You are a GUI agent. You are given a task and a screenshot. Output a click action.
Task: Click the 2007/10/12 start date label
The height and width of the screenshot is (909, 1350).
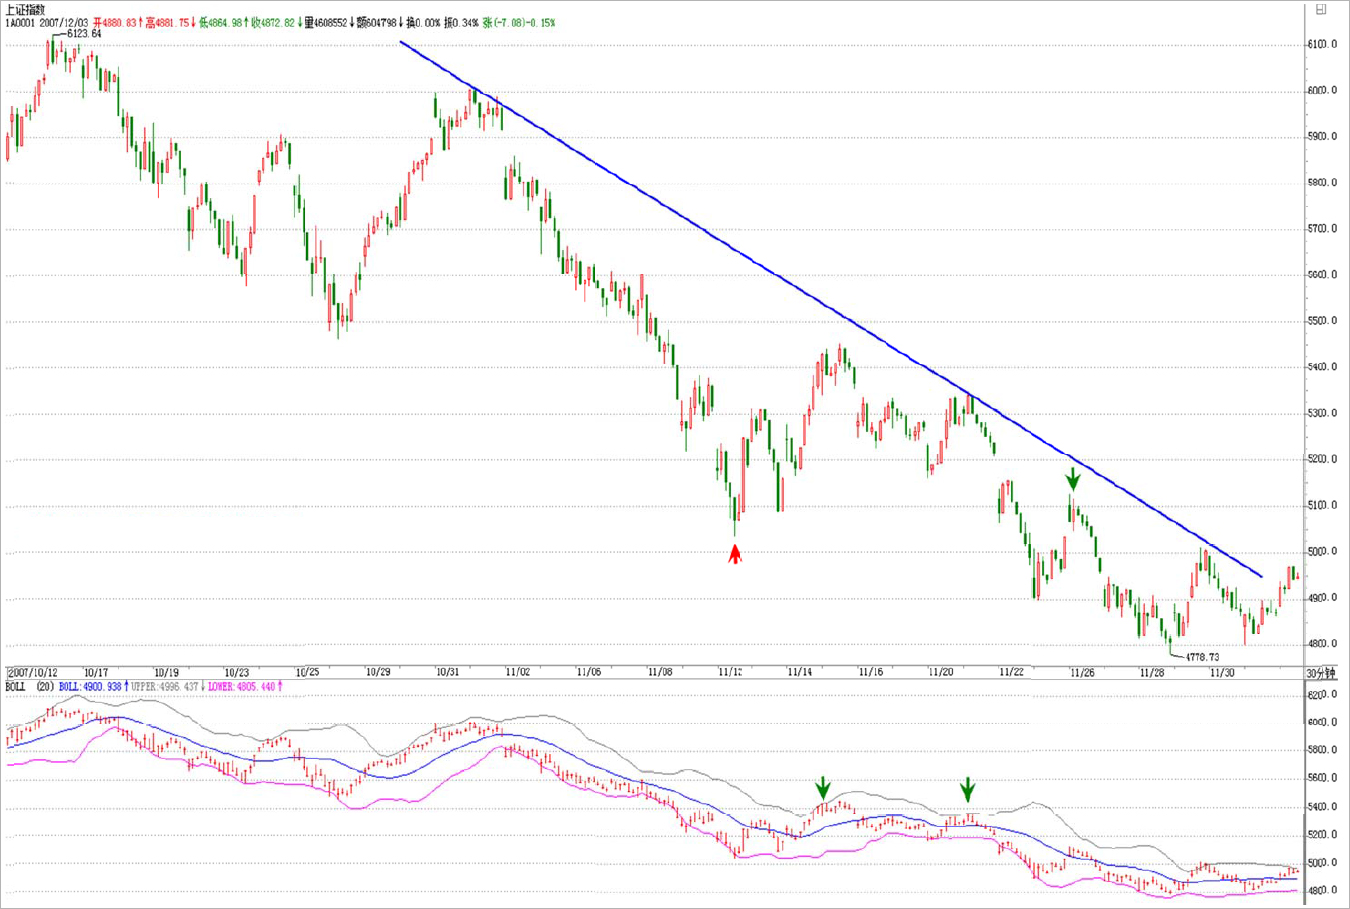(x=33, y=673)
